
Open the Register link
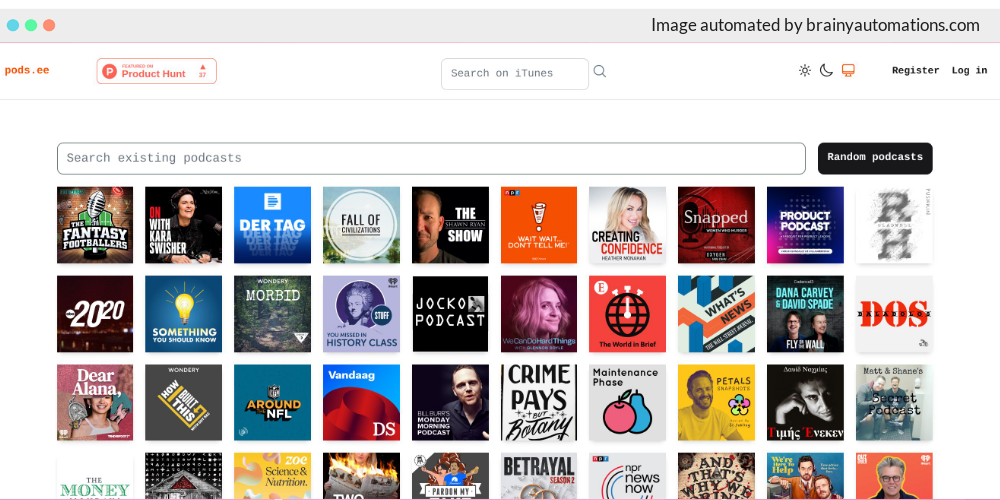pyautogui.click(x=915, y=70)
